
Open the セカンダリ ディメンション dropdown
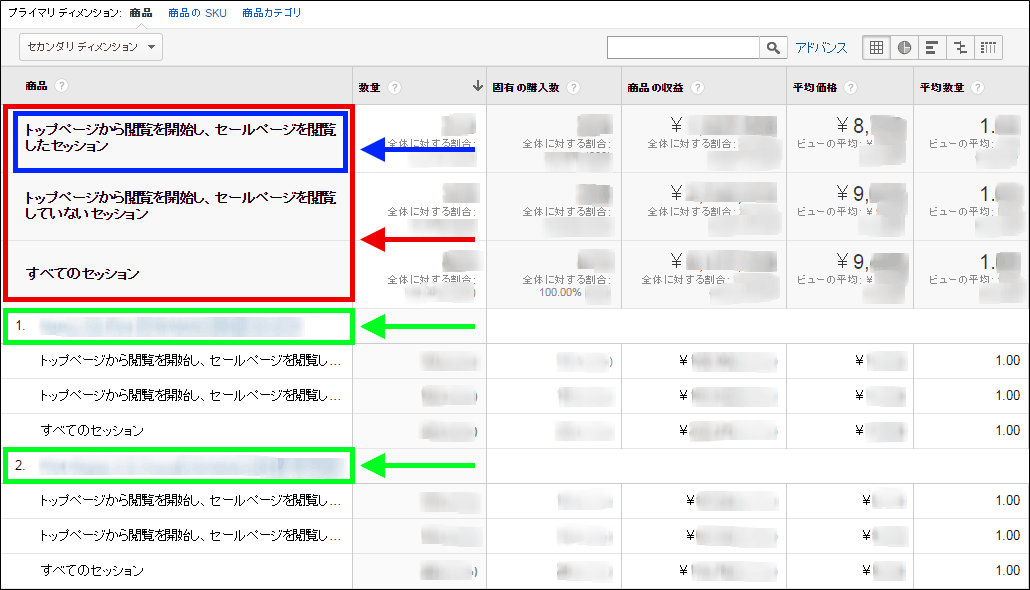click(x=91, y=47)
